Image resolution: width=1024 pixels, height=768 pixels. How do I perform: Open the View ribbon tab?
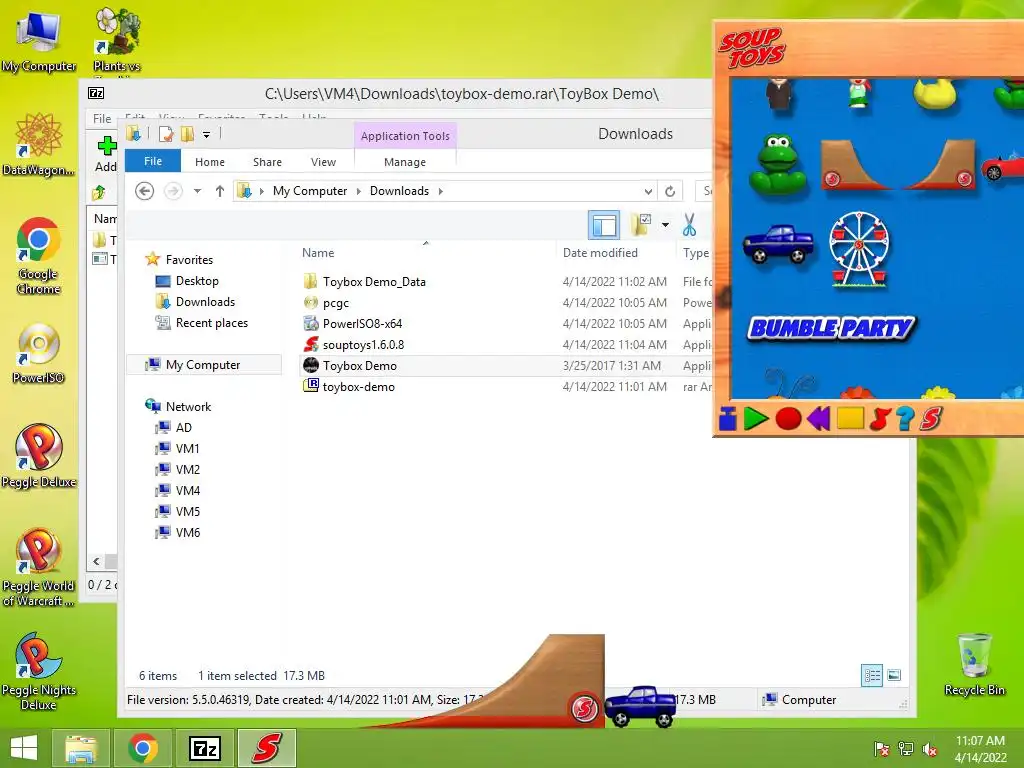tap(323, 162)
